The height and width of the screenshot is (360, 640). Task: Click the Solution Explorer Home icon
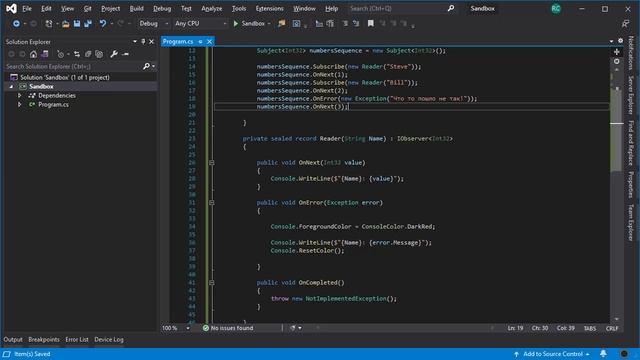(33, 54)
